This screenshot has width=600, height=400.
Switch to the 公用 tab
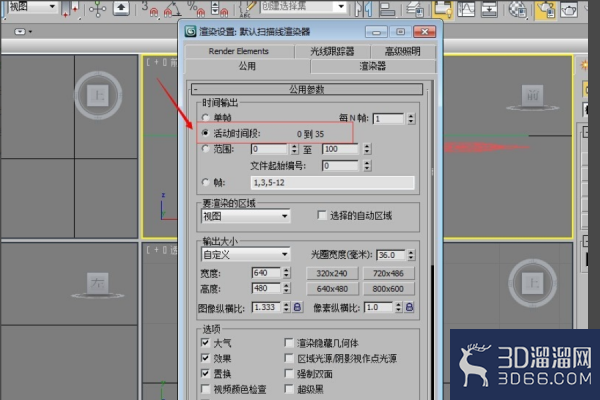pos(247,66)
